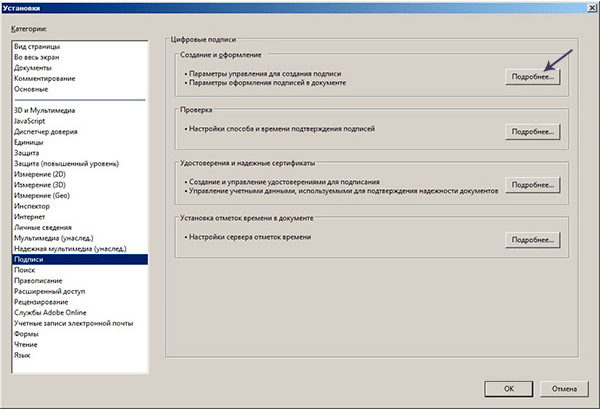The height and width of the screenshot is (411, 600).
Task: Select the JavaScript category
Action: click(35, 120)
